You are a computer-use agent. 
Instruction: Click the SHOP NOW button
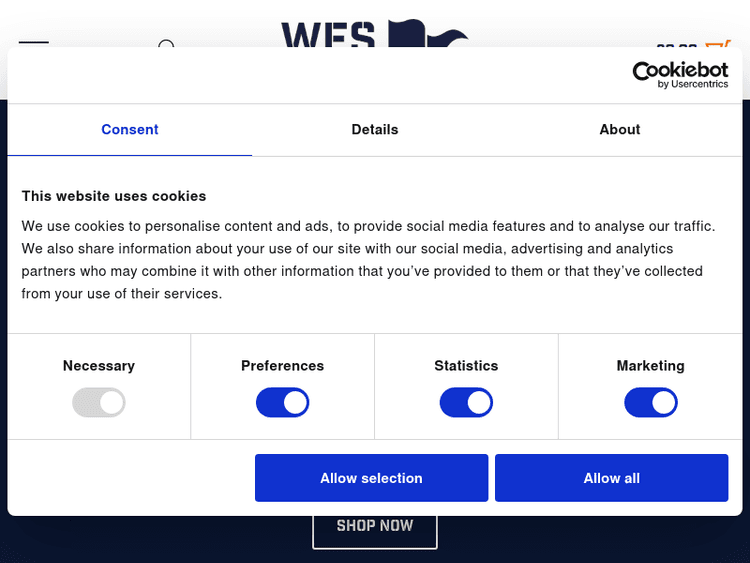pos(375,526)
